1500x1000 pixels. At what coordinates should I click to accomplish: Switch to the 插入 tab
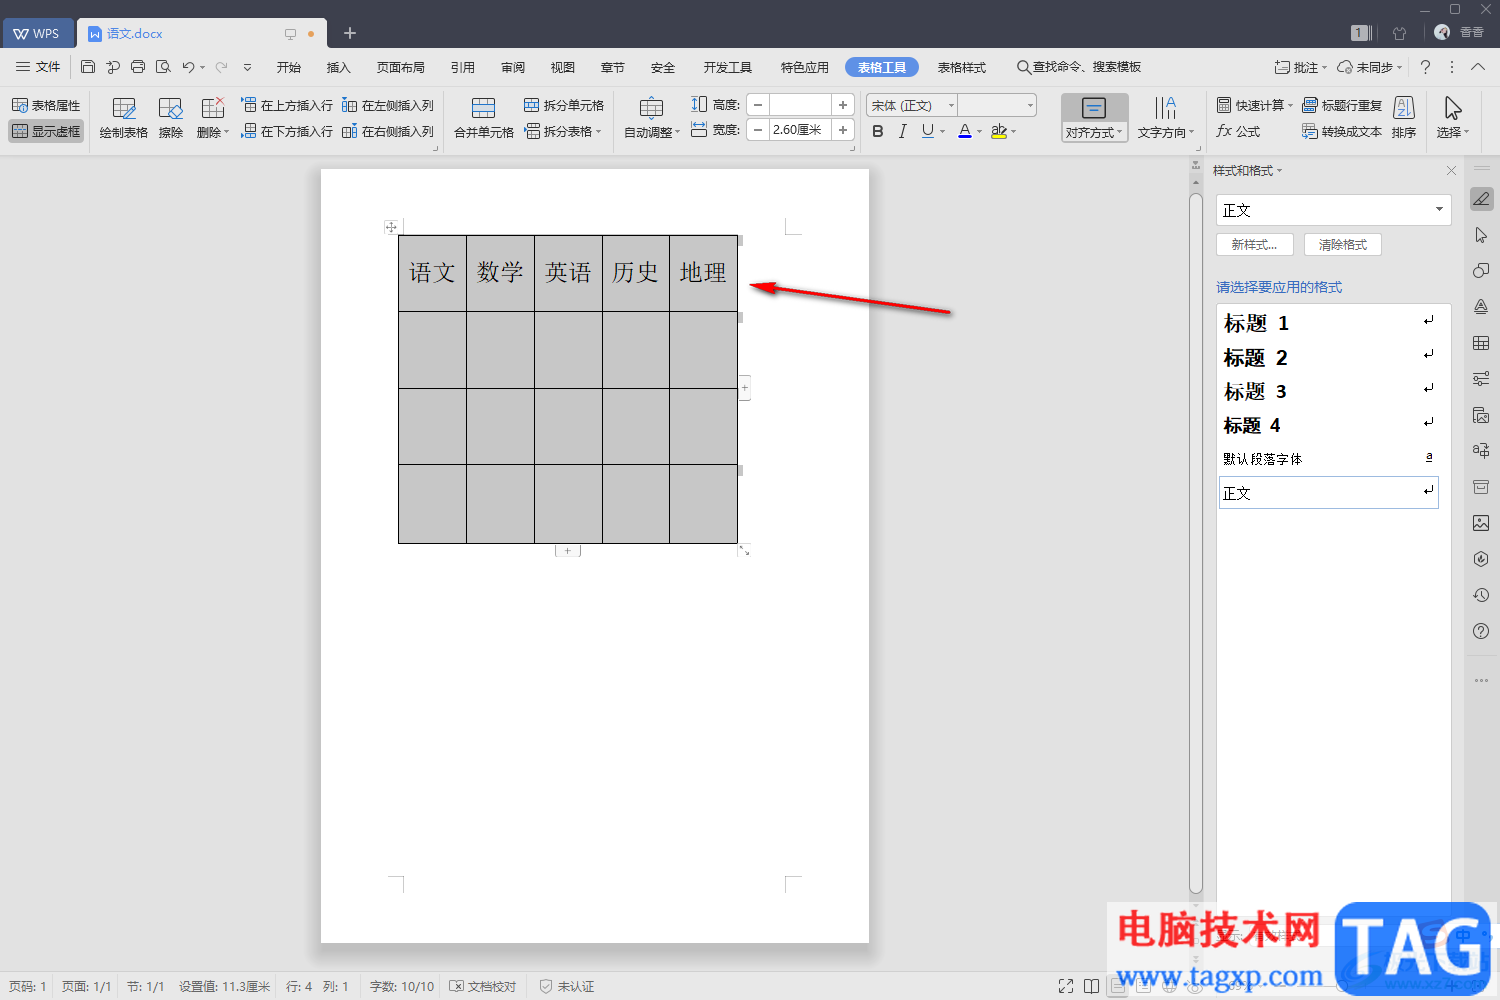(339, 67)
